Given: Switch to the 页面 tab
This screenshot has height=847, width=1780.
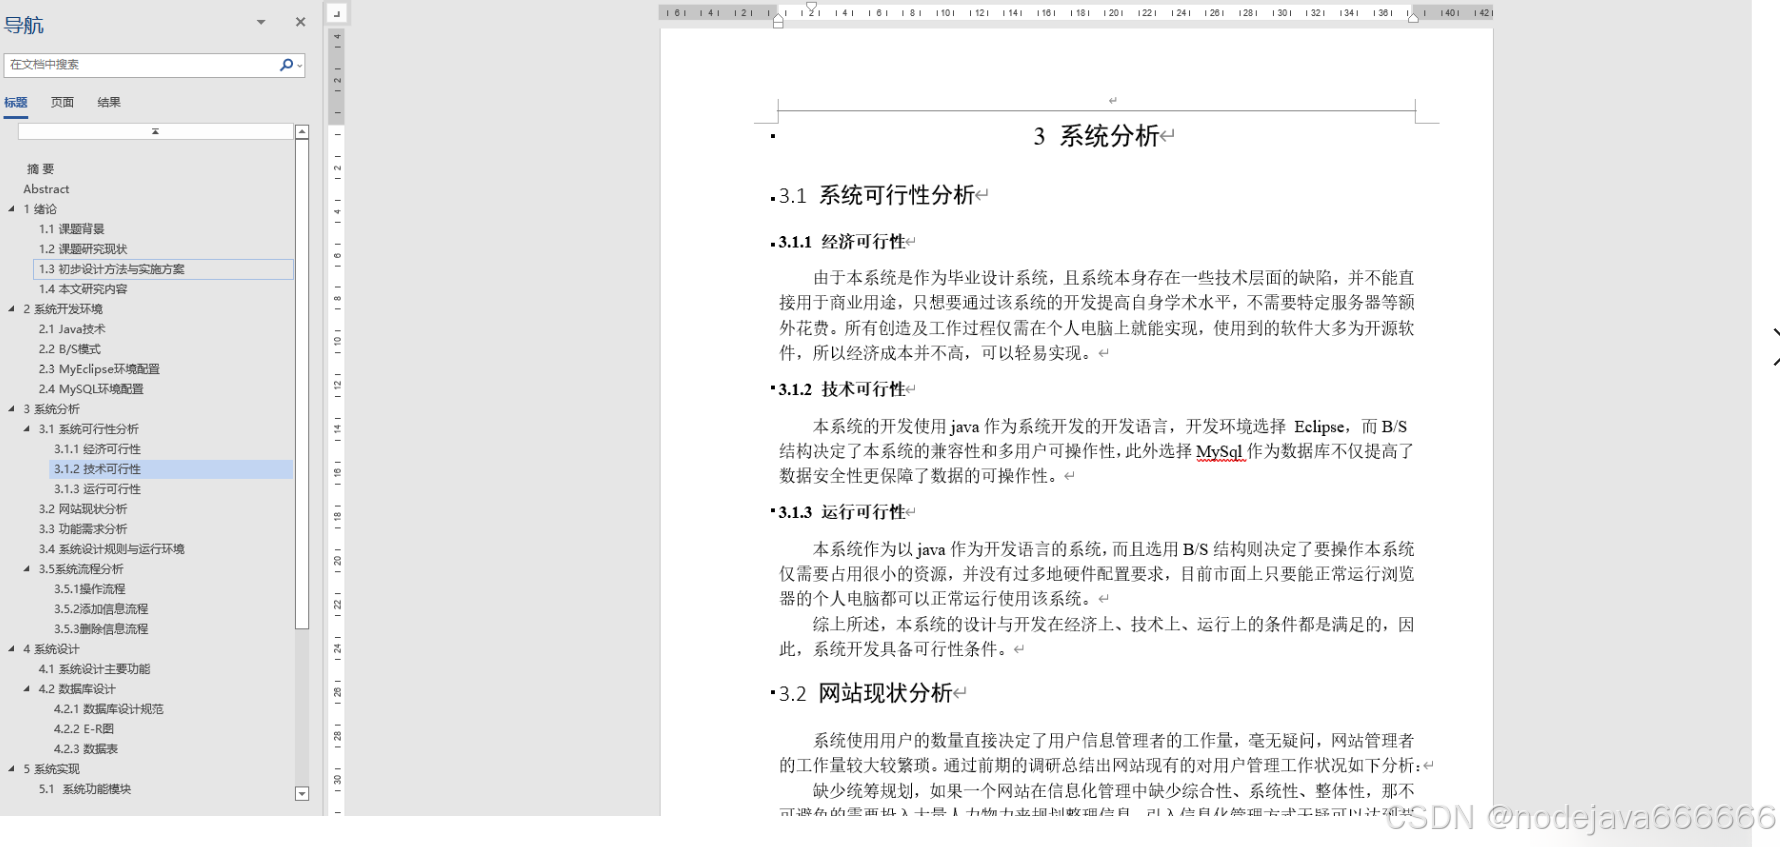Looking at the screenshot, I should coord(62,102).
